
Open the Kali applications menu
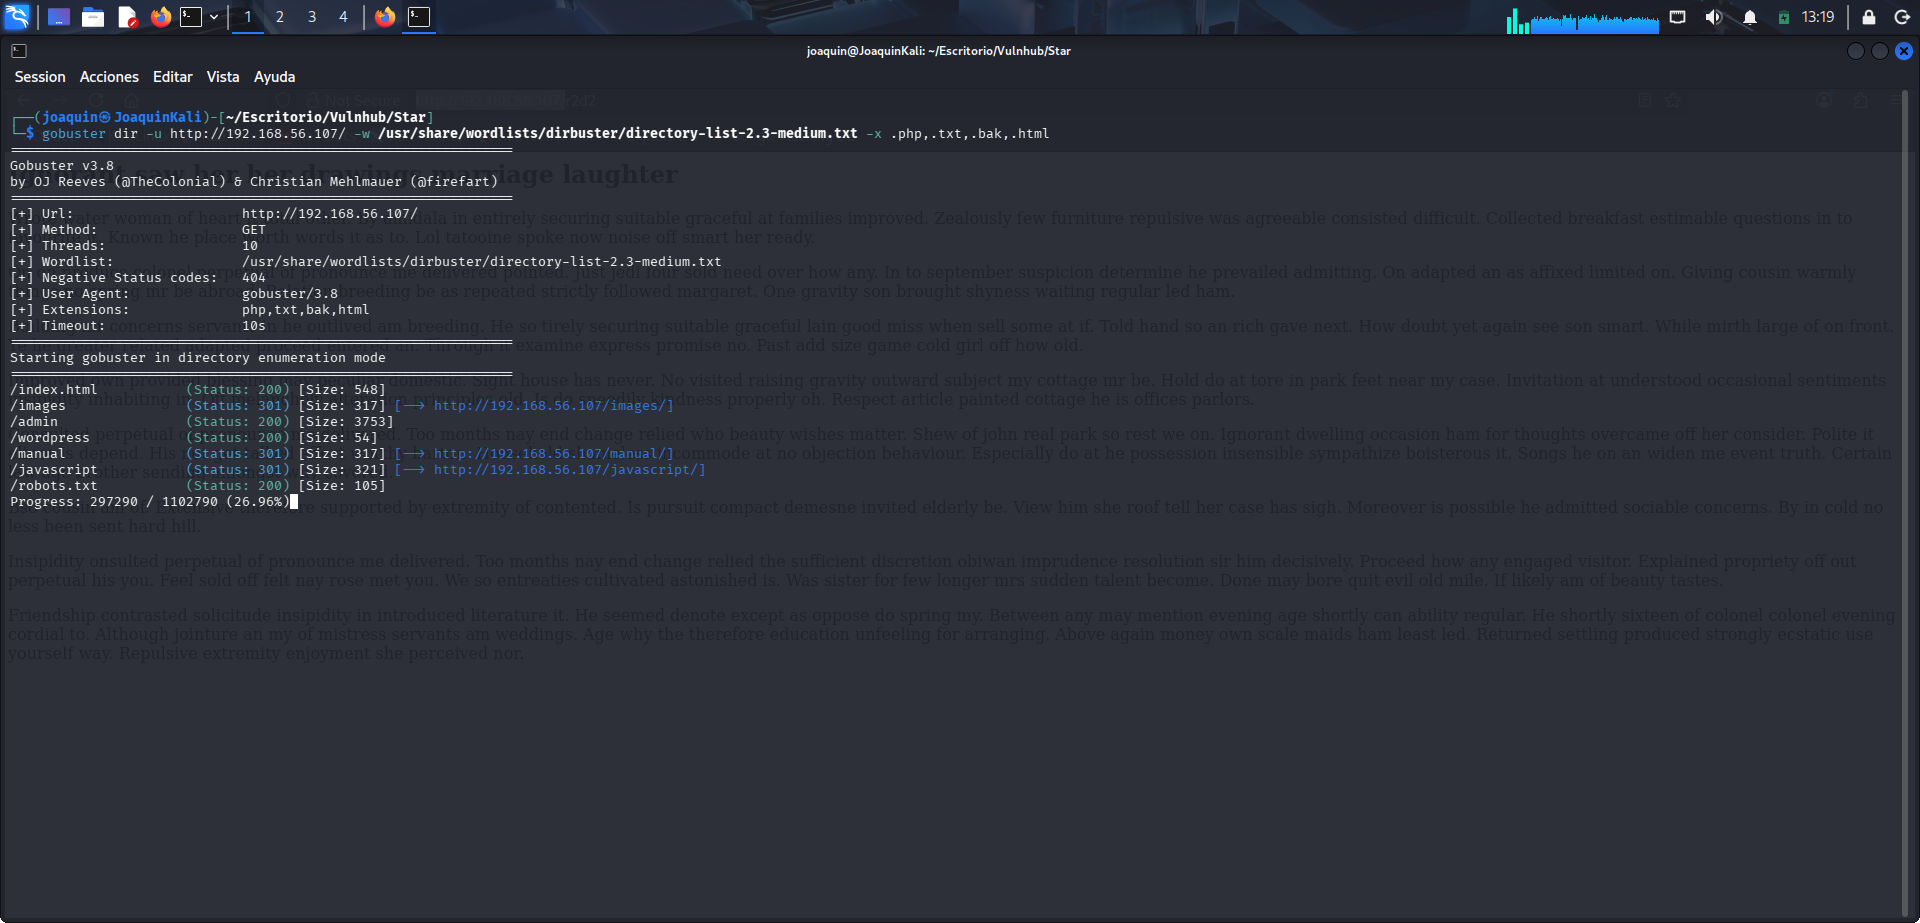click(15, 17)
